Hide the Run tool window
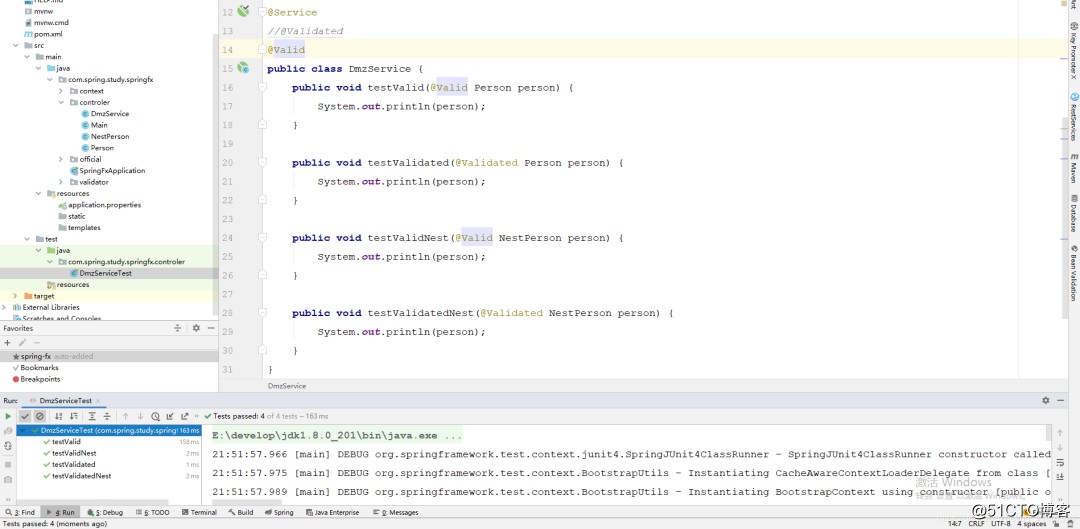The width and height of the screenshot is (1080, 529). tap(1061, 400)
